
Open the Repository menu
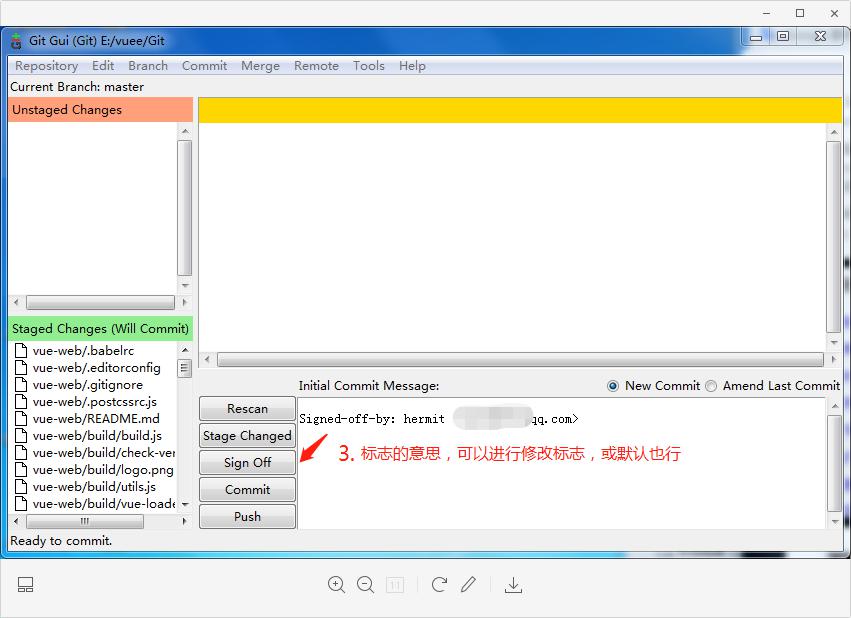(x=46, y=66)
